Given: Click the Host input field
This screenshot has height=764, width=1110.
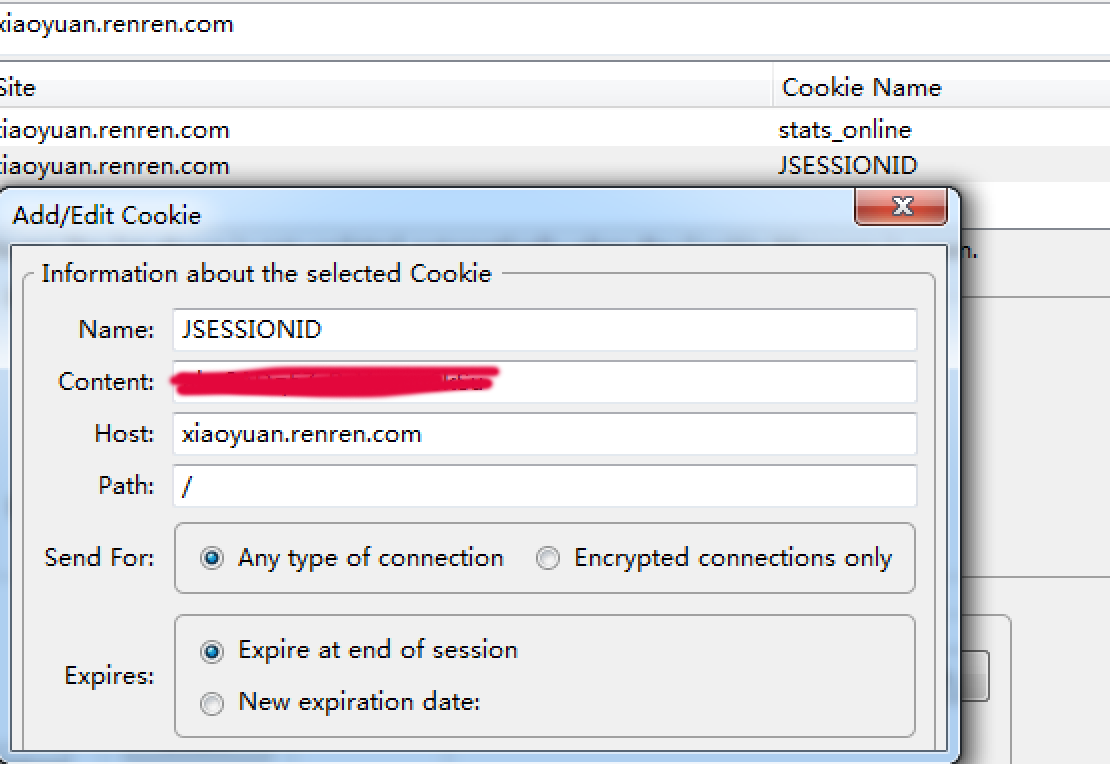Looking at the screenshot, I should click(544, 433).
